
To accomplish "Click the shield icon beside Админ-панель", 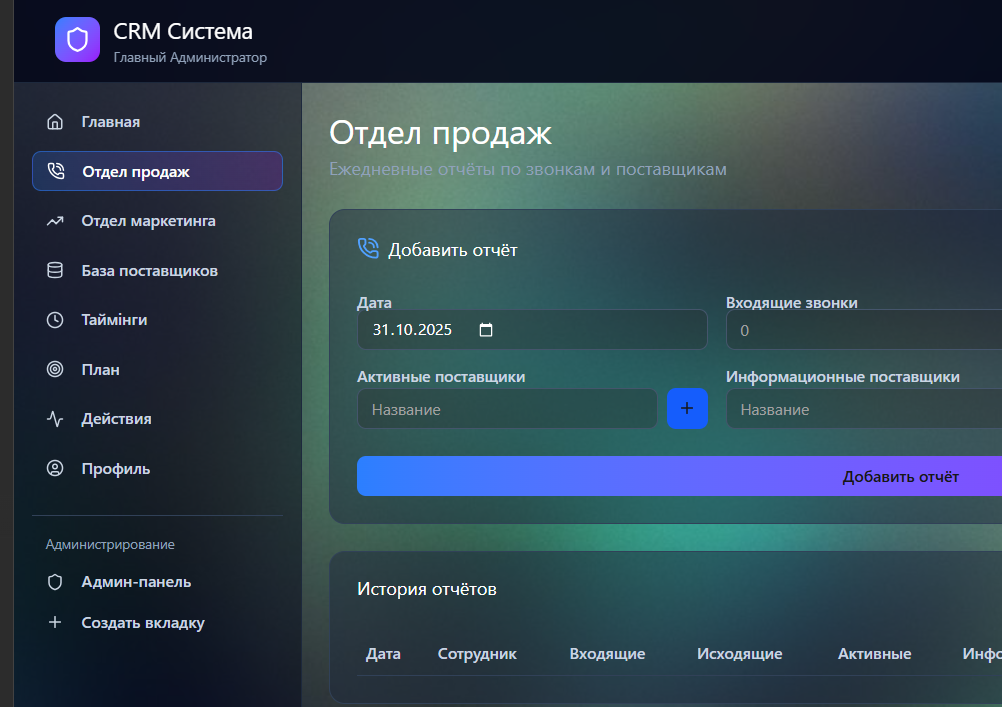I will tap(55, 582).
